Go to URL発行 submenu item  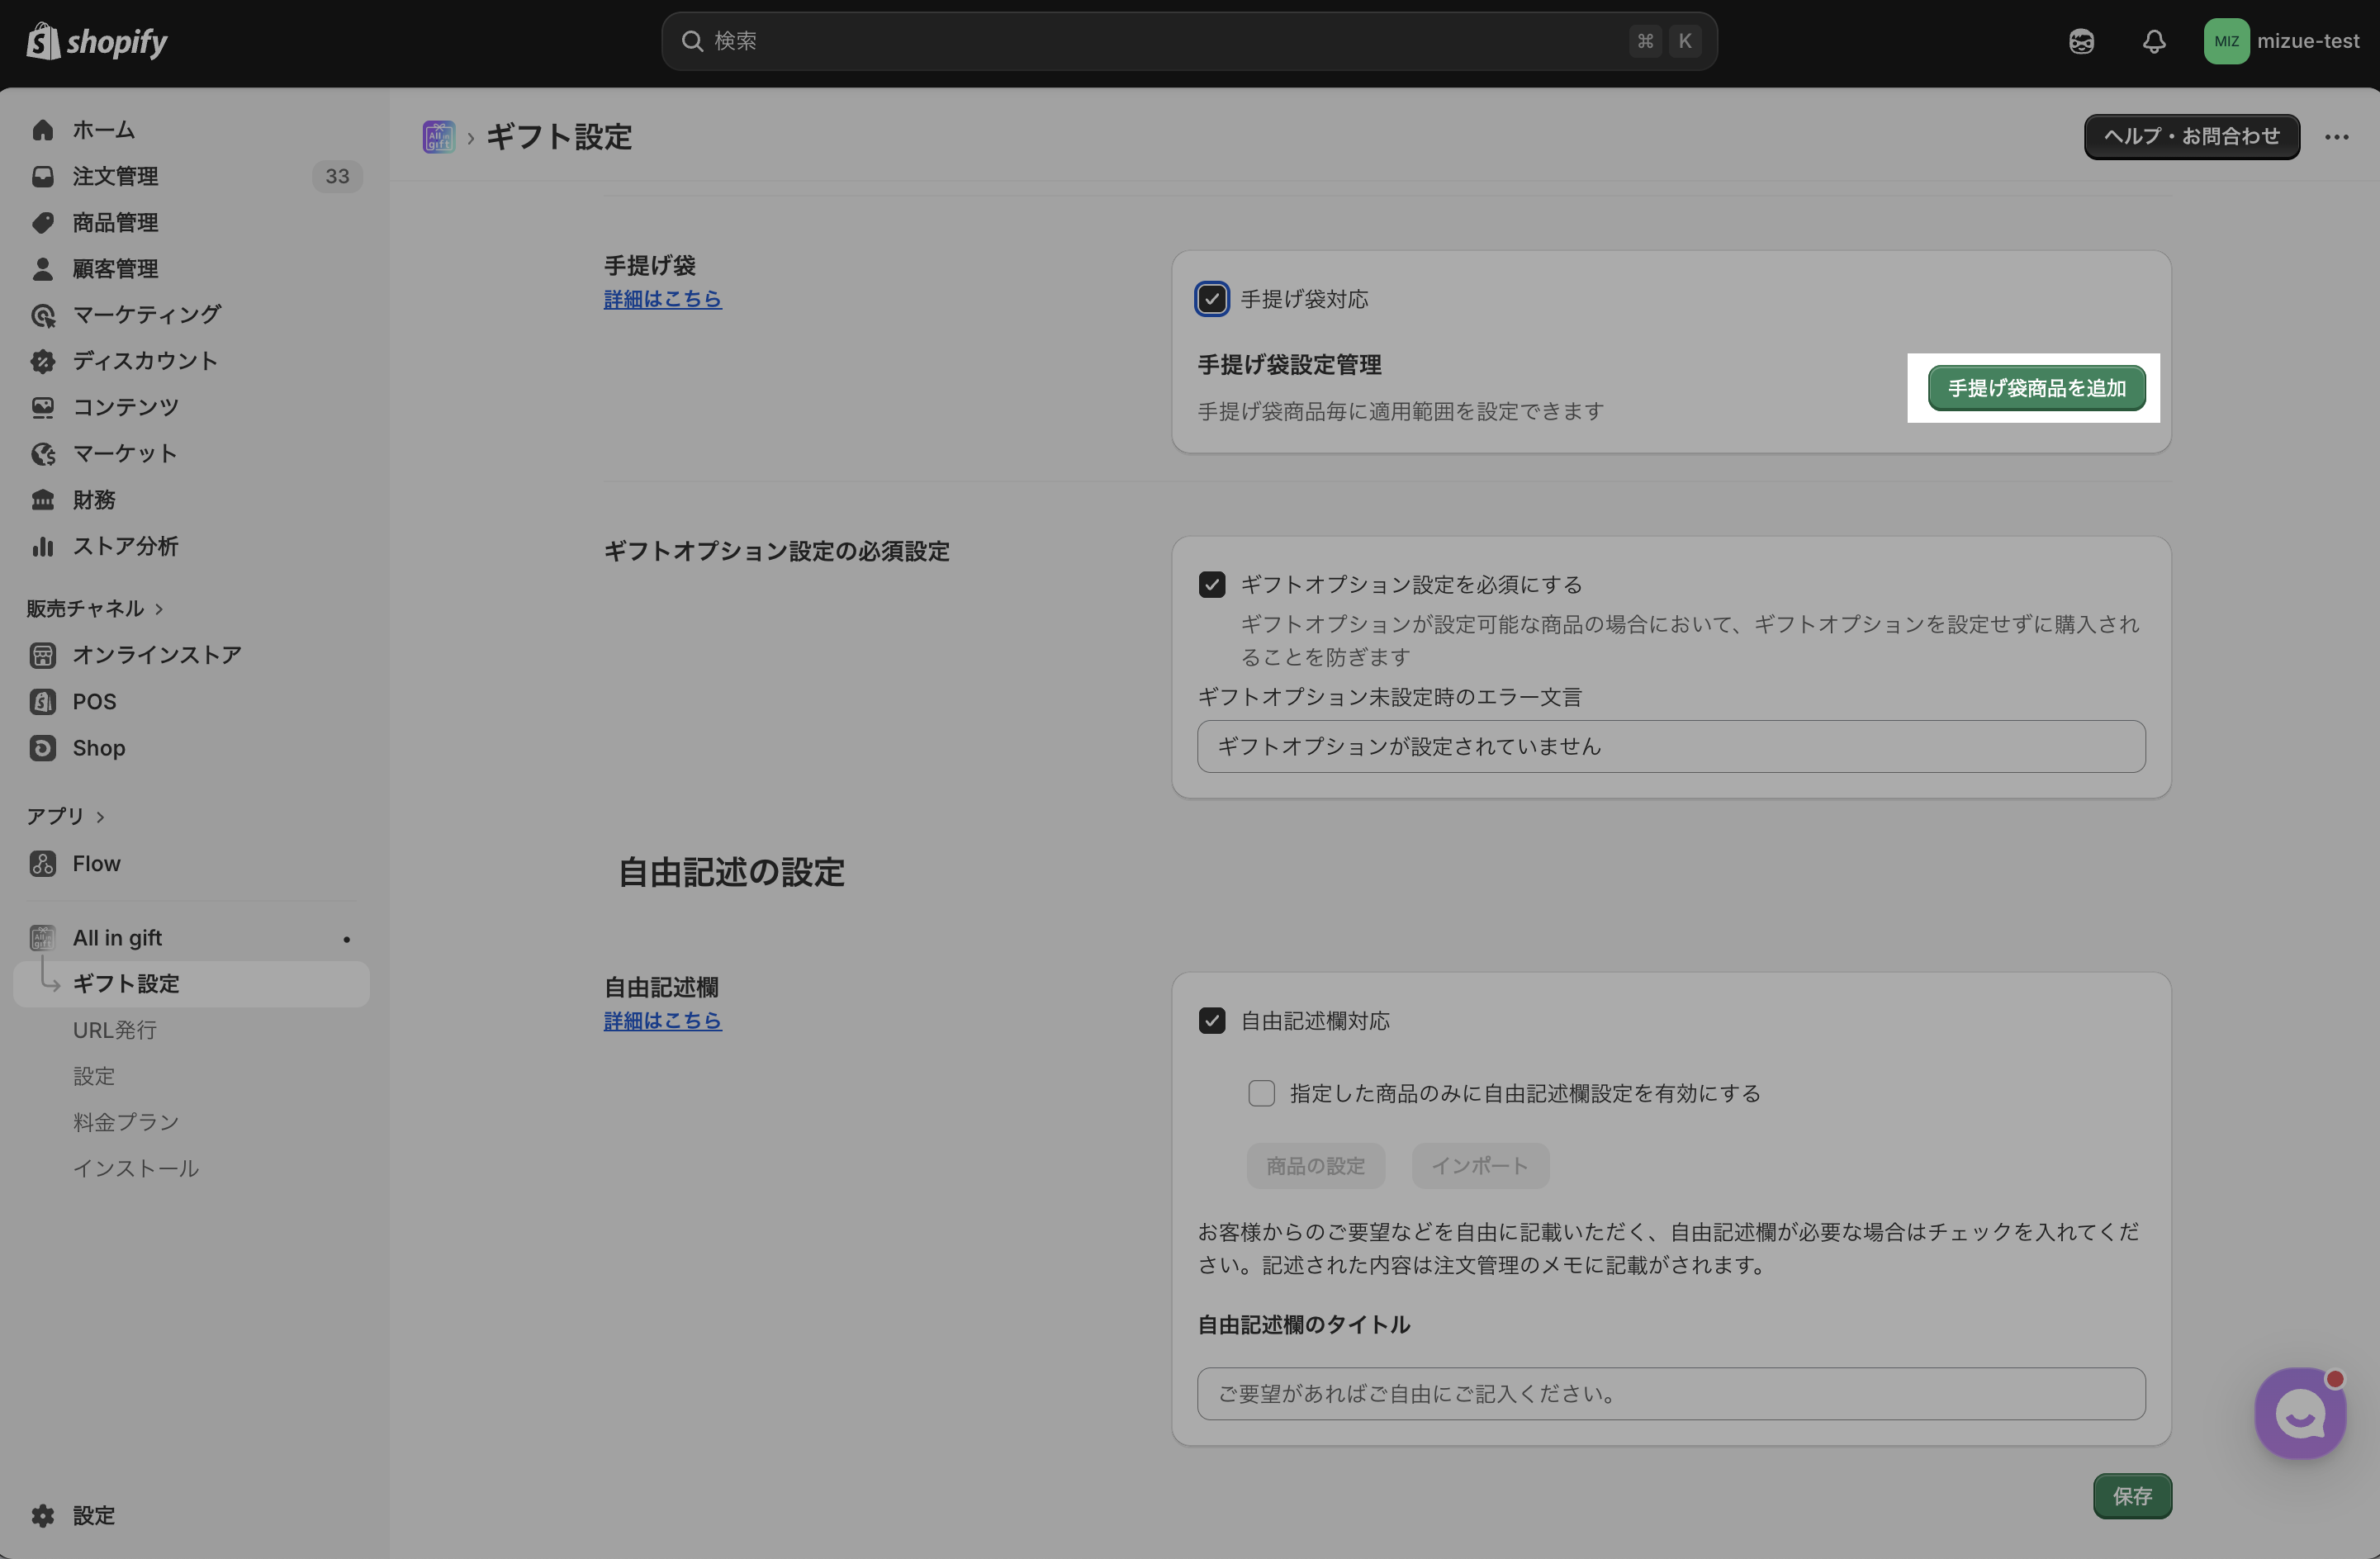tap(114, 1029)
